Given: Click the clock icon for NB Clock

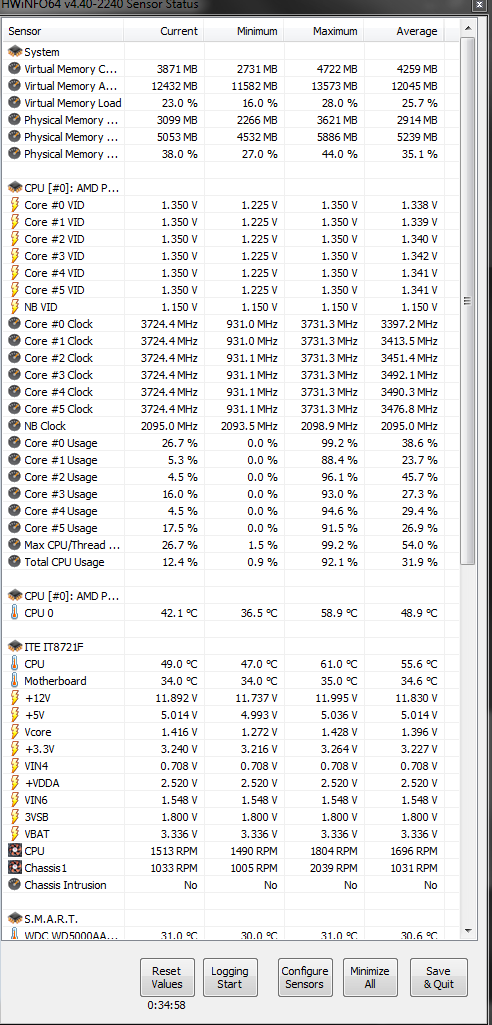Looking at the screenshot, I should tap(14, 426).
